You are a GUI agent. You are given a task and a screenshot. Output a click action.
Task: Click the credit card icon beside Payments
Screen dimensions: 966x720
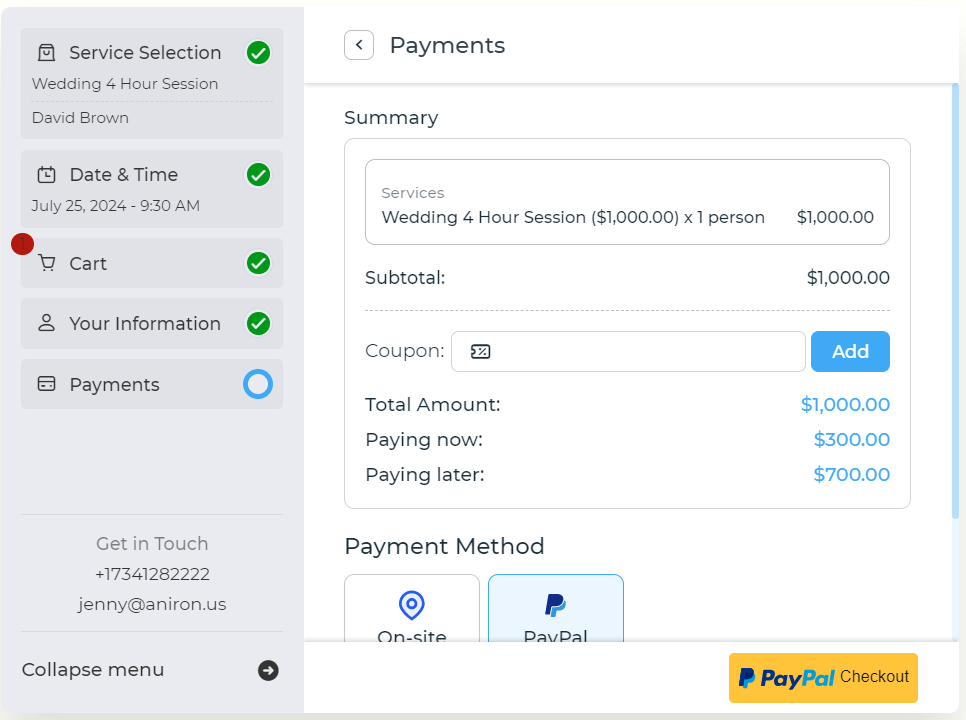46,385
